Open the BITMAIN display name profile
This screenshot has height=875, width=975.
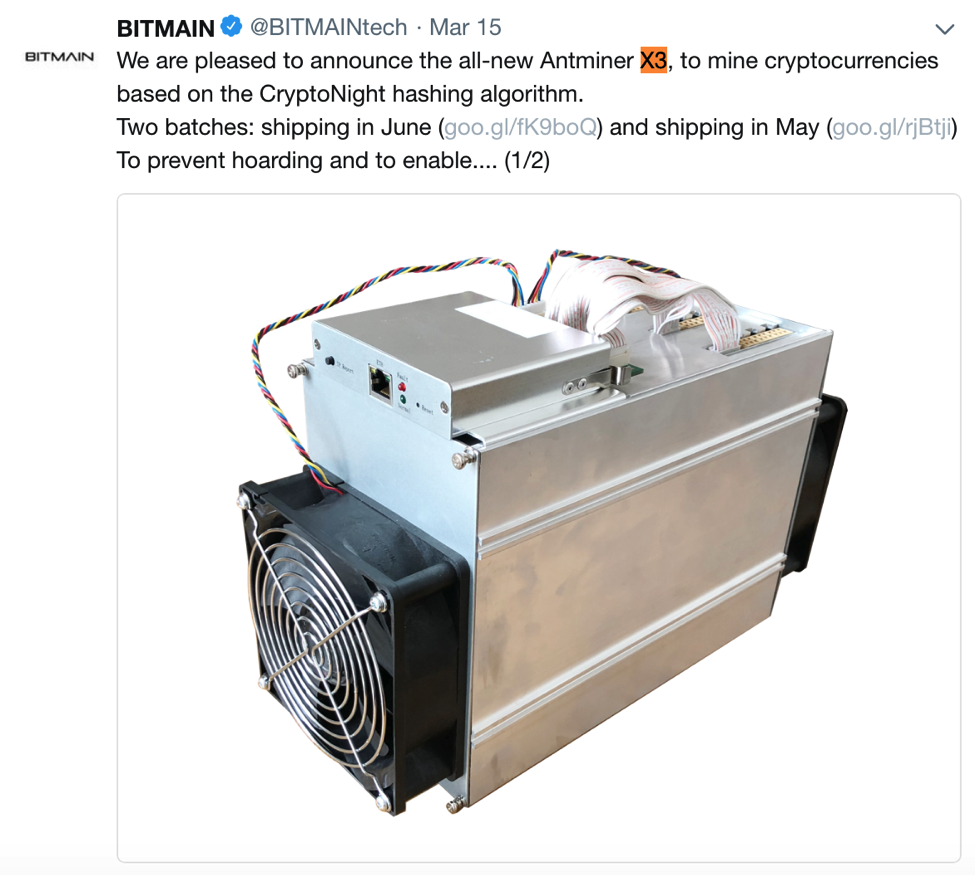pos(165,28)
